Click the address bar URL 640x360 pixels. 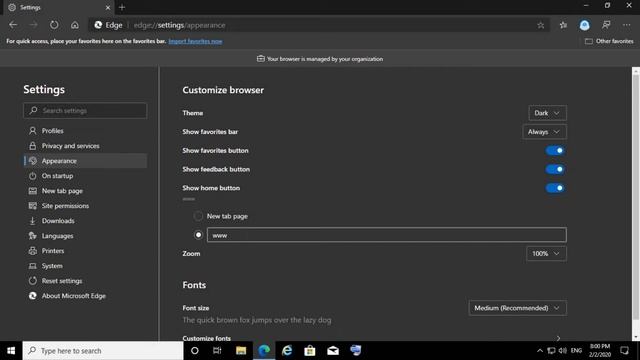(x=179, y=25)
